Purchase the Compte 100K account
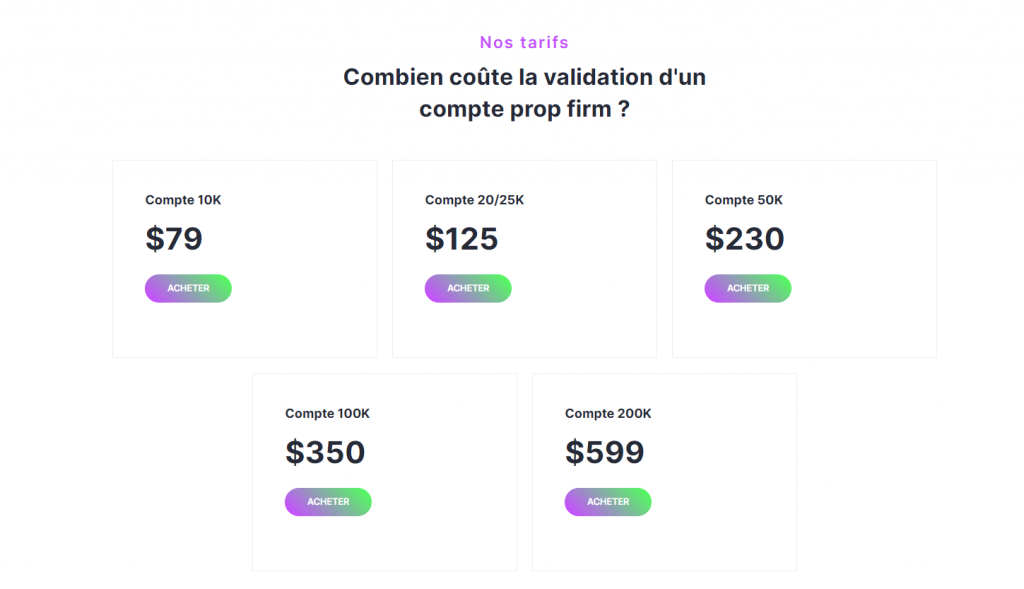Image resolution: width=1024 pixels, height=589 pixels. (x=328, y=502)
